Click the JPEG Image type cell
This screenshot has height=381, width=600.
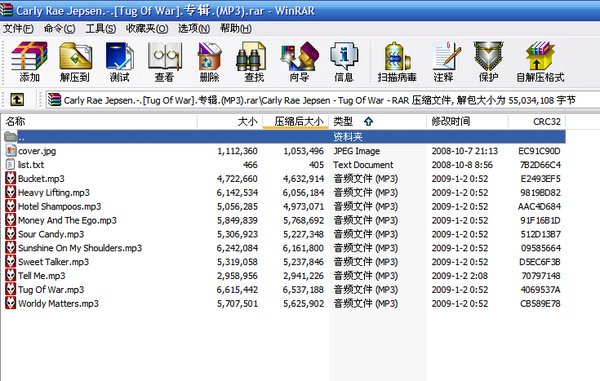point(357,151)
